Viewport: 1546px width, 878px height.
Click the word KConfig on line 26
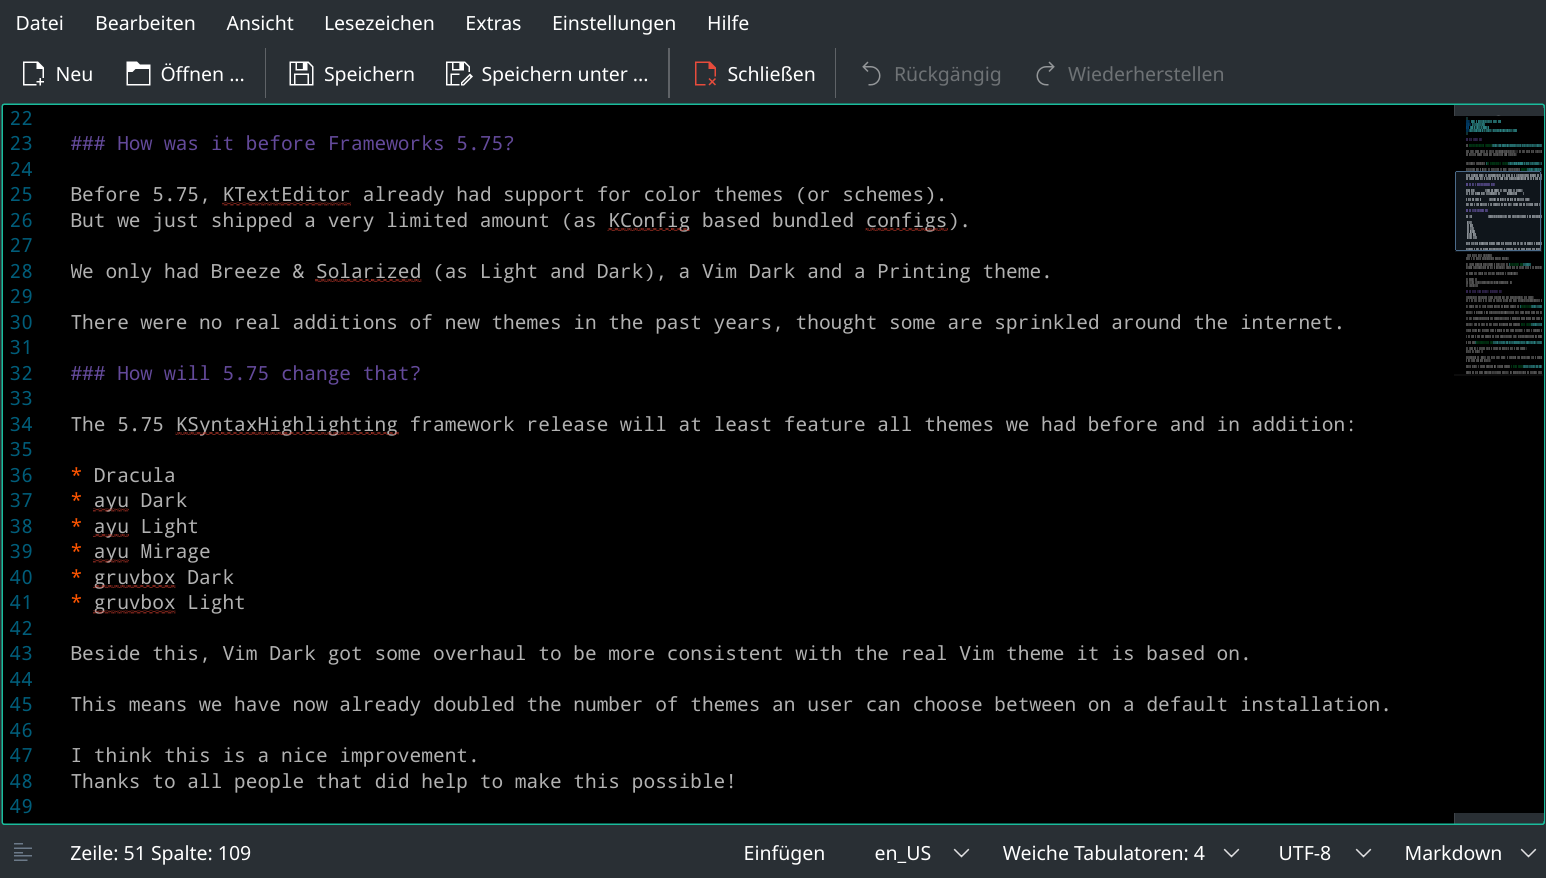pos(649,220)
